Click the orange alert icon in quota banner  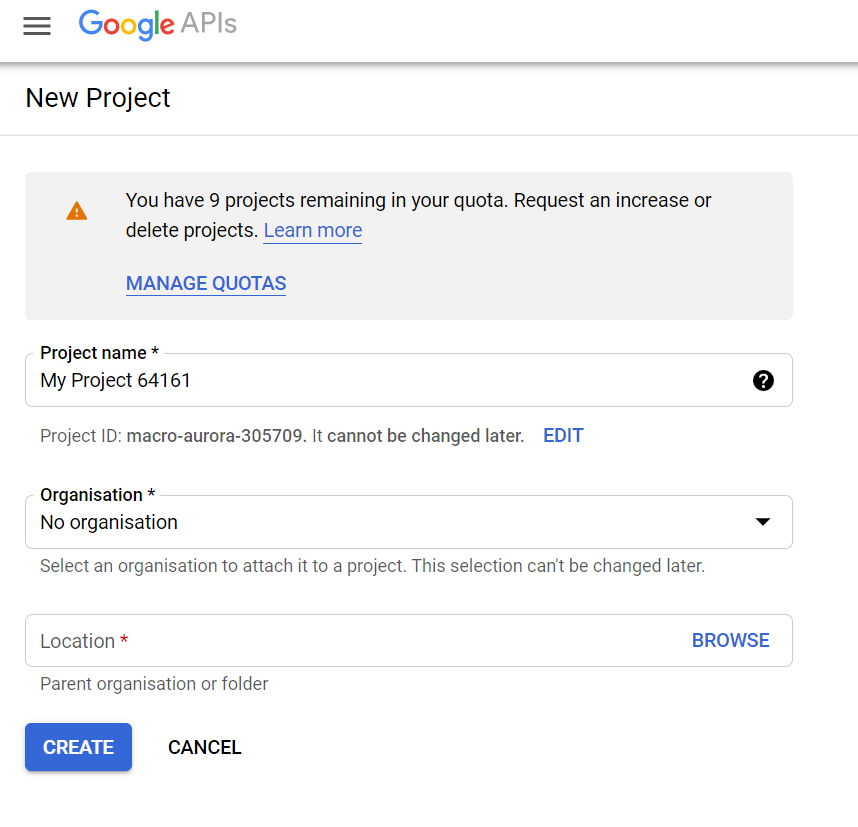[x=77, y=211]
